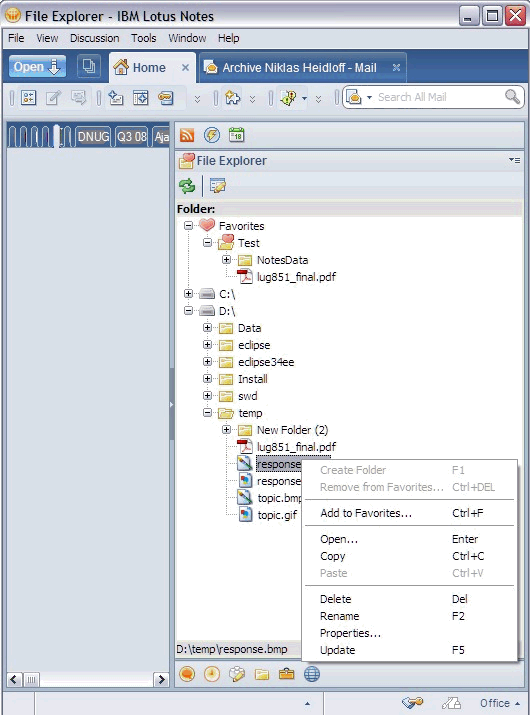The height and width of the screenshot is (715, 530).
Task: Open the calendar icon in sidebar header
Action: 236,135
